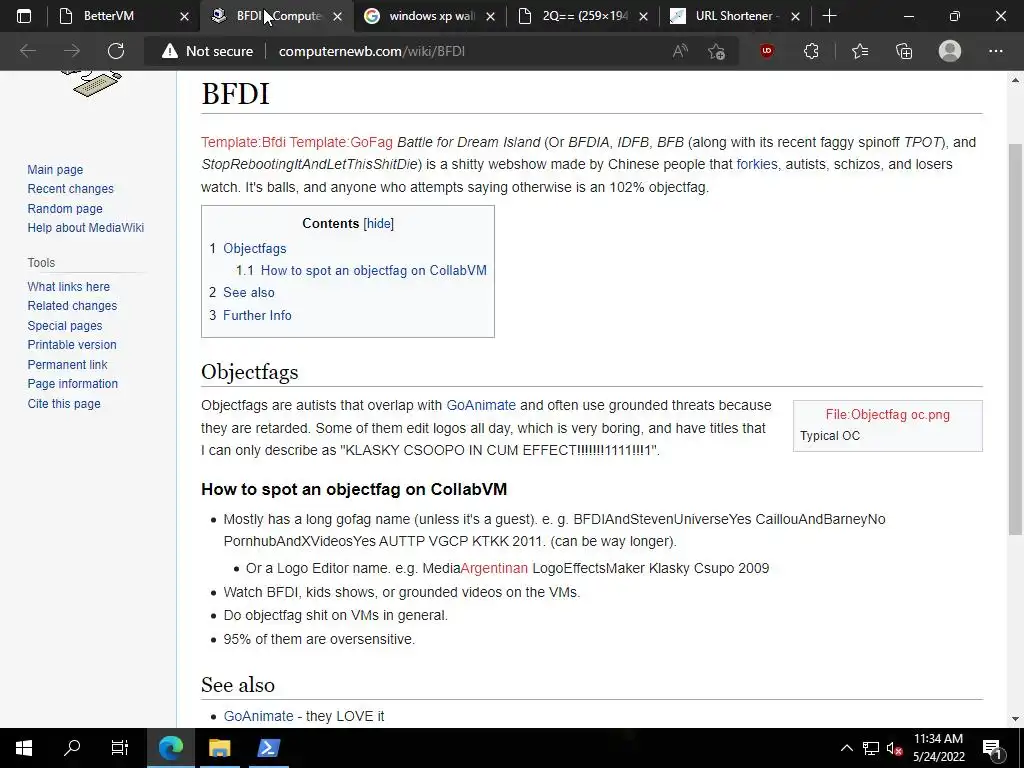The image size is (1024, 768).
Task: Open Related changes tool link
Action: 72,306
